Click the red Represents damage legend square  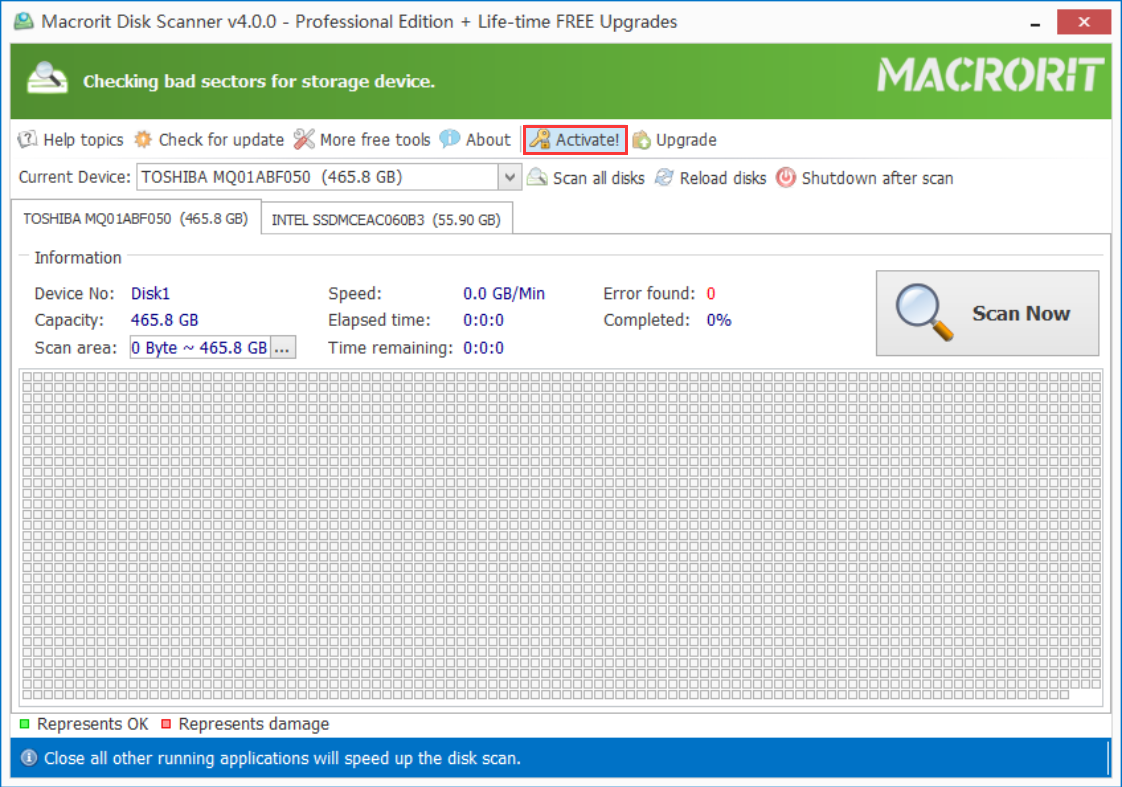click(166, 724)
